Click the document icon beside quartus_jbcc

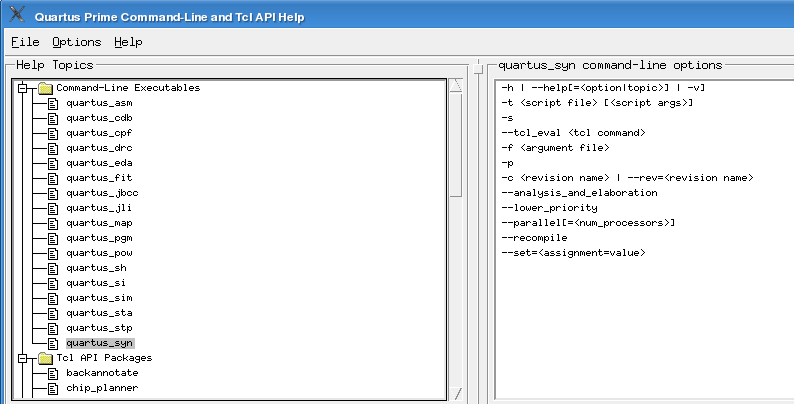(53, 194)
